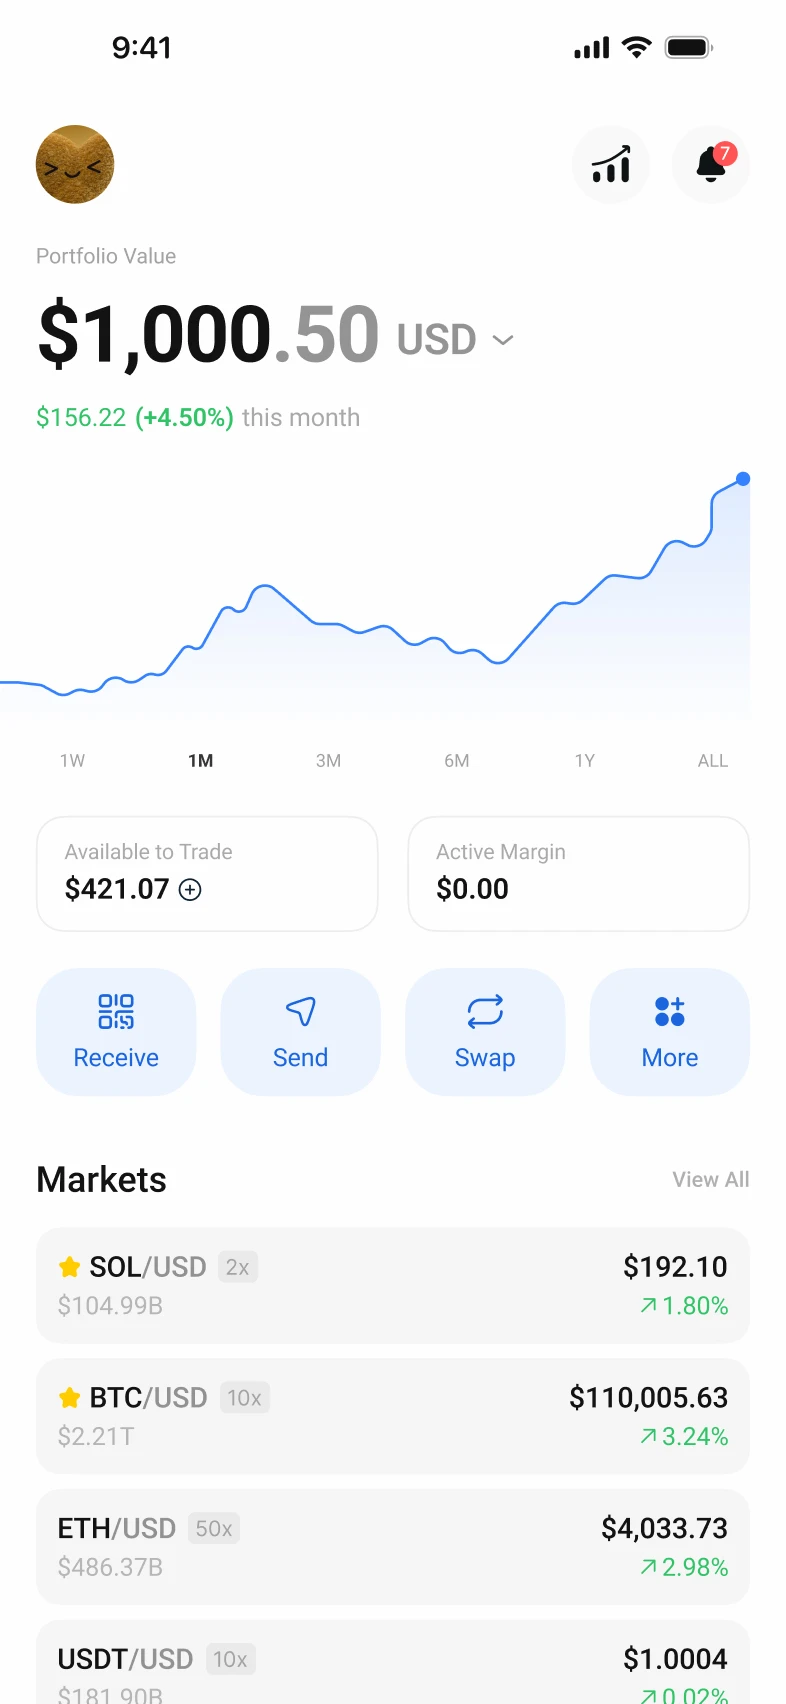Show the ALL time chart range
786x1704 pixels.
click(x=713, y=761)
